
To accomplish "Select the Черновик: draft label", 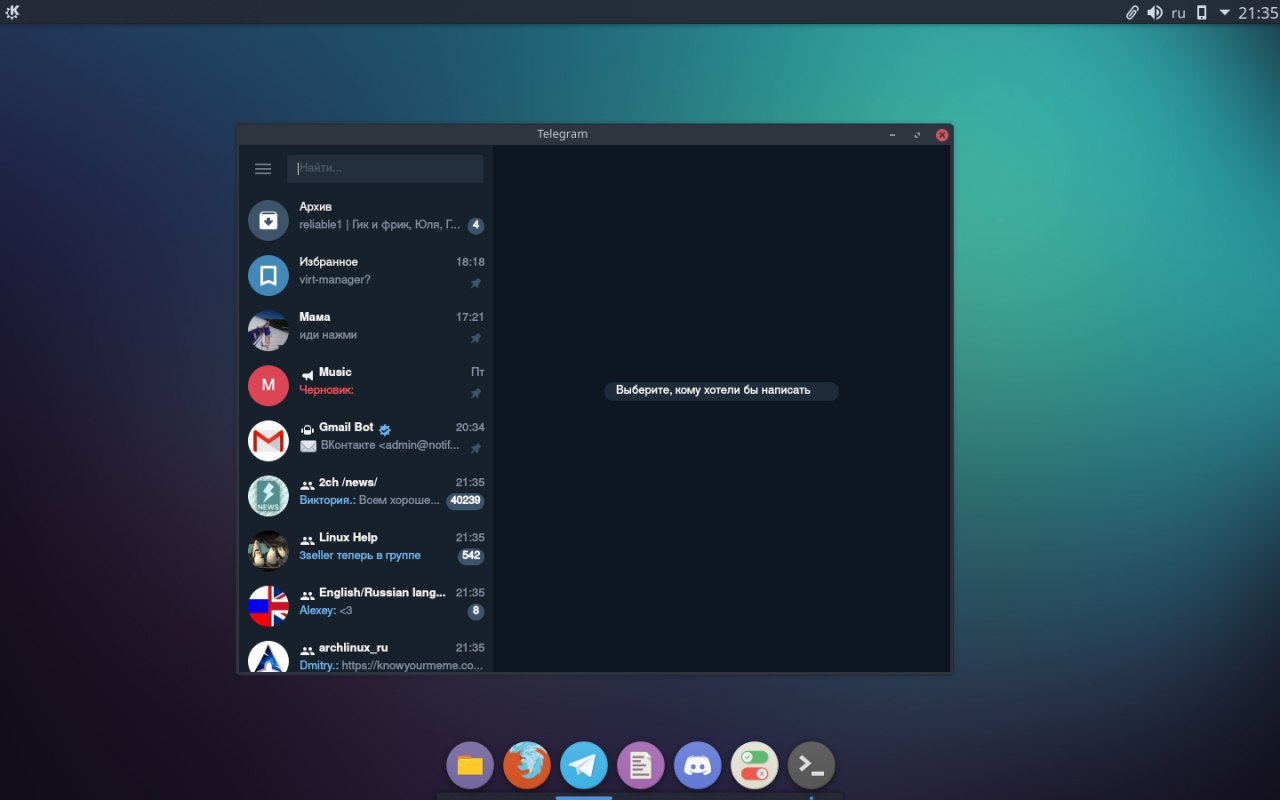I will pyautogui.click(x=326, y=390).
